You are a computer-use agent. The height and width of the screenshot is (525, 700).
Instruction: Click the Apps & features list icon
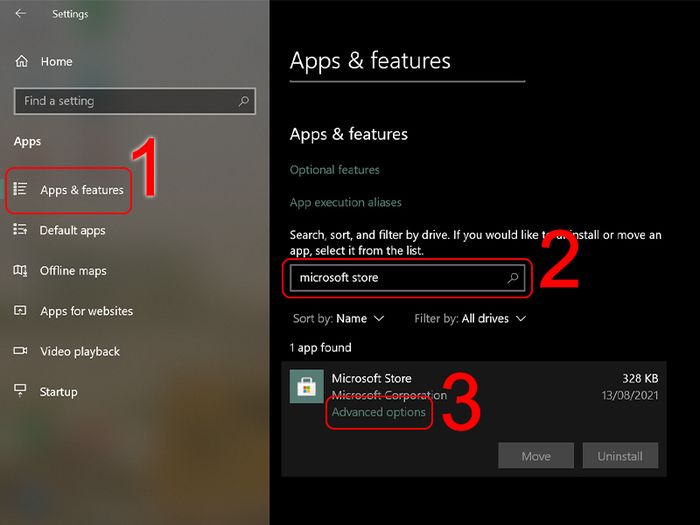pyautogui.click(x=20, y=189)
